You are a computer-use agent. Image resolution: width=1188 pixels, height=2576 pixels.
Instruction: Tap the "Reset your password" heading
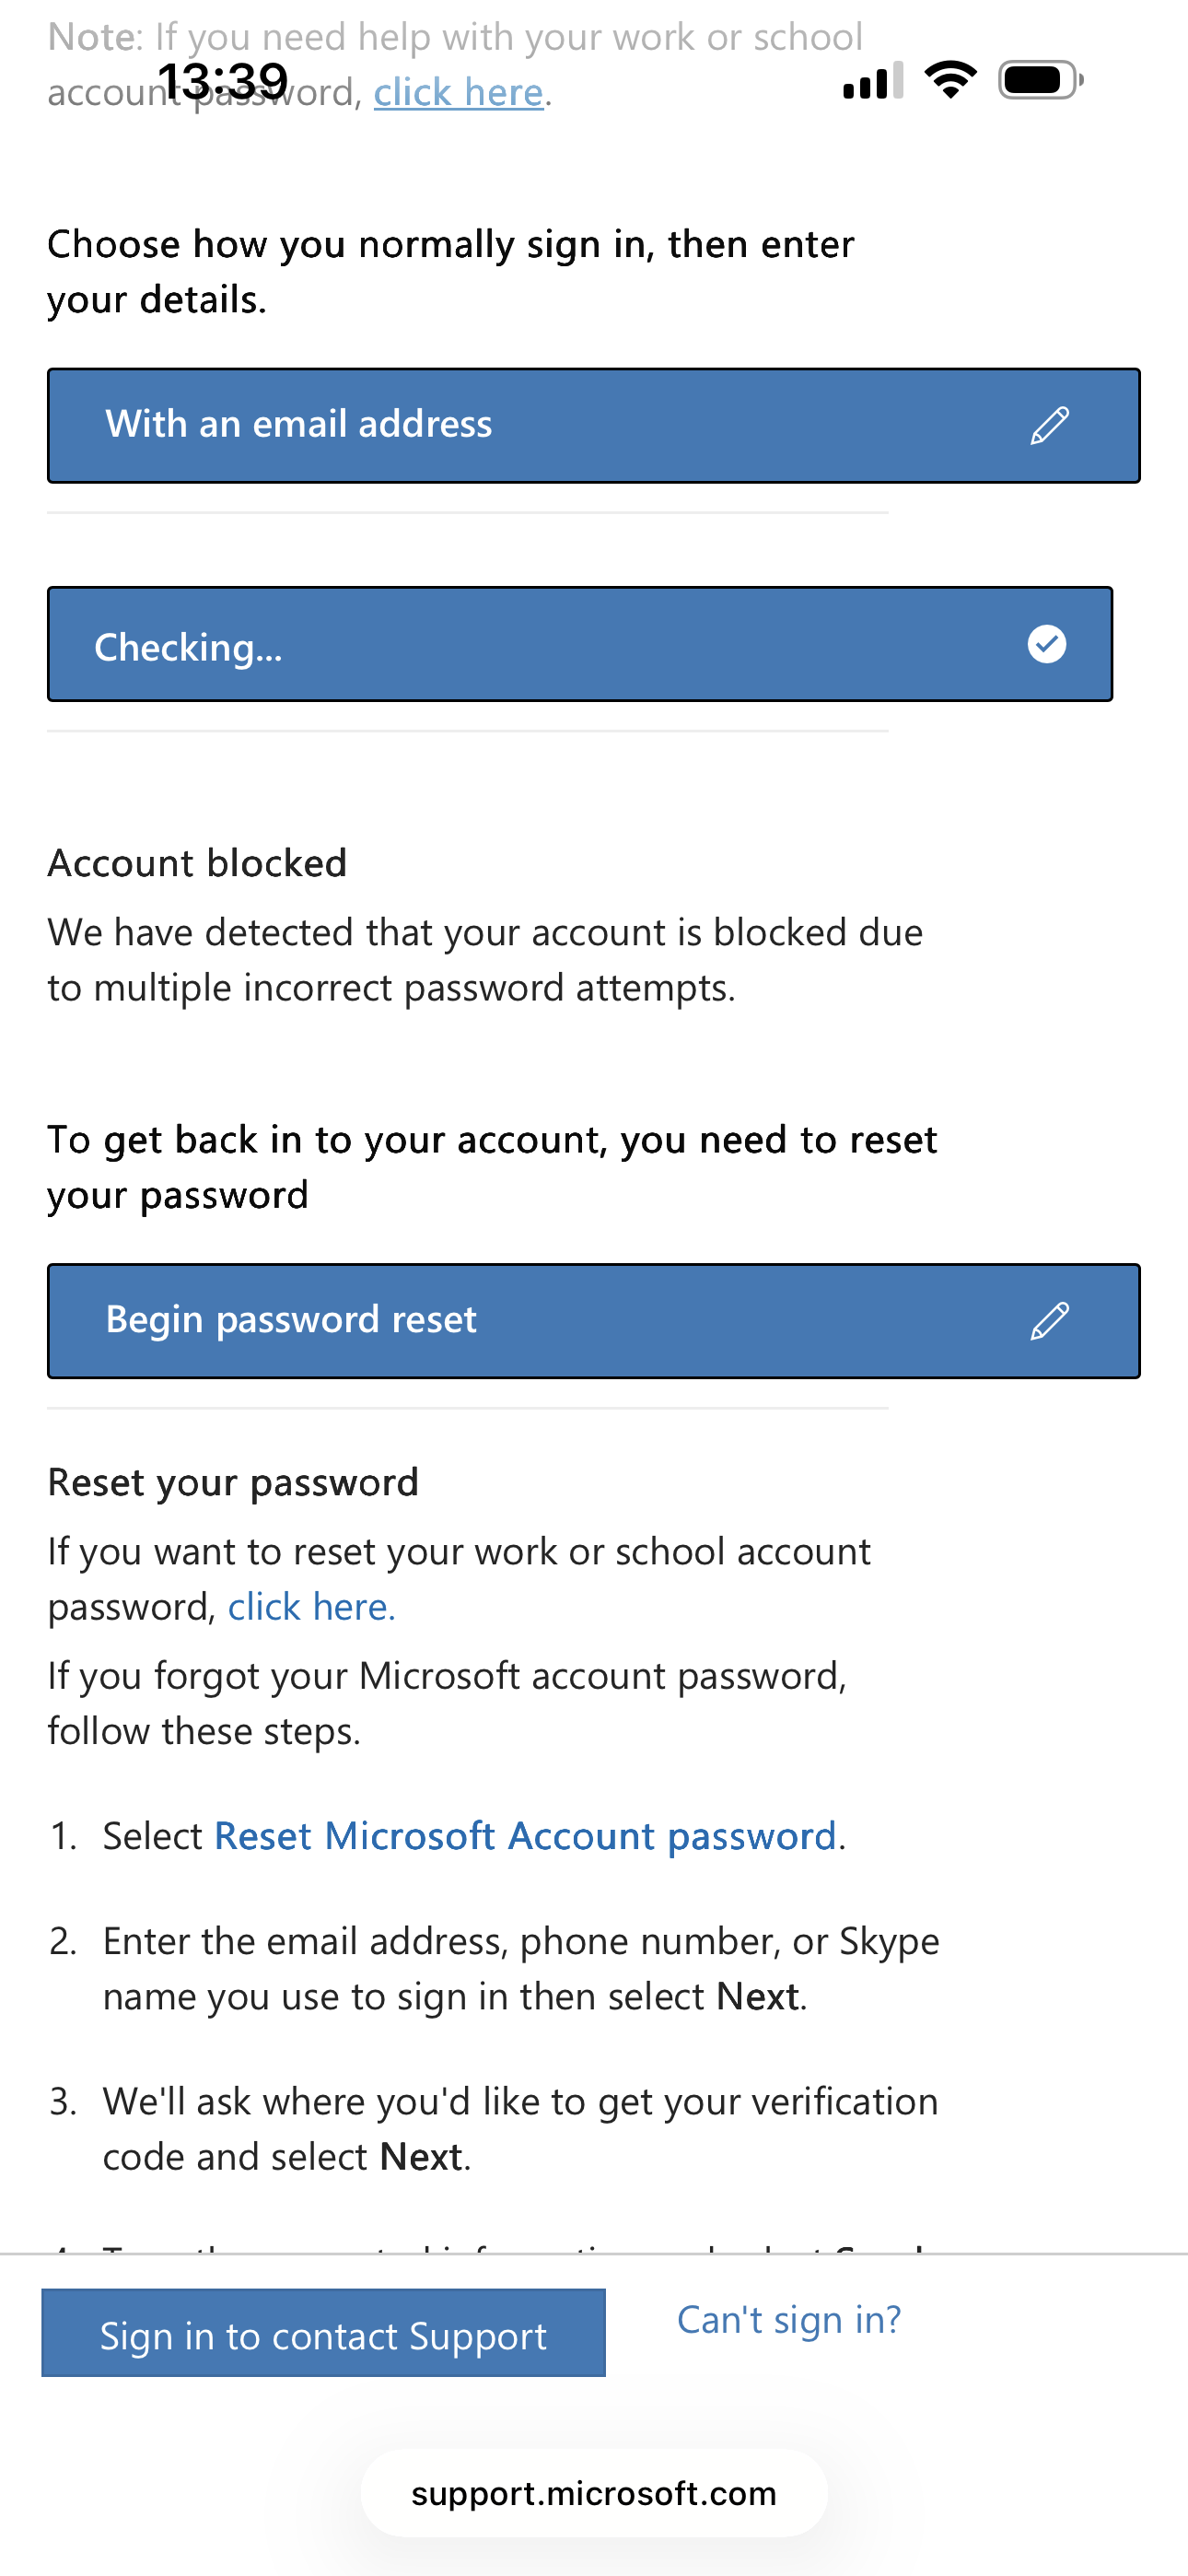(x=233, y=1482)
